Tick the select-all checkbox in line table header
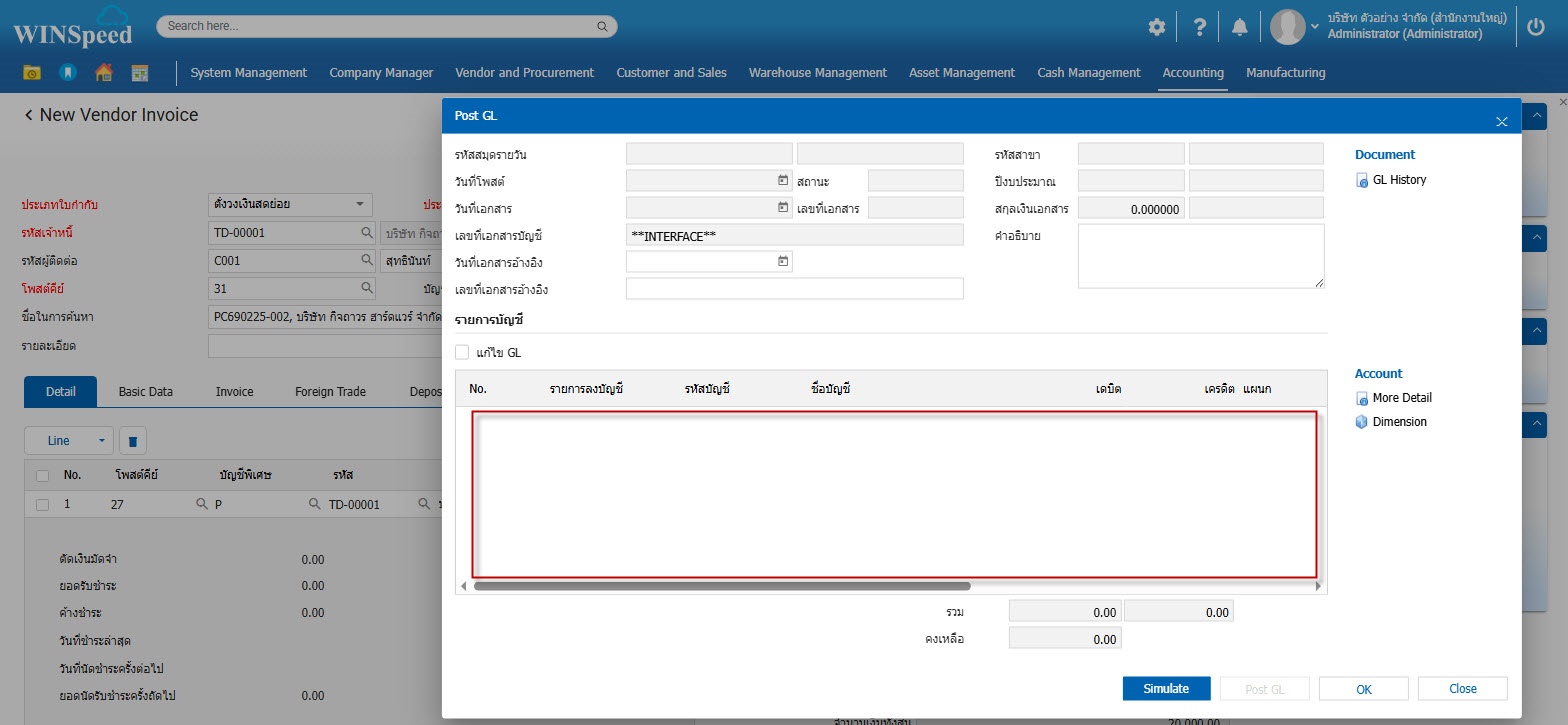 click(x=42, y=475)
